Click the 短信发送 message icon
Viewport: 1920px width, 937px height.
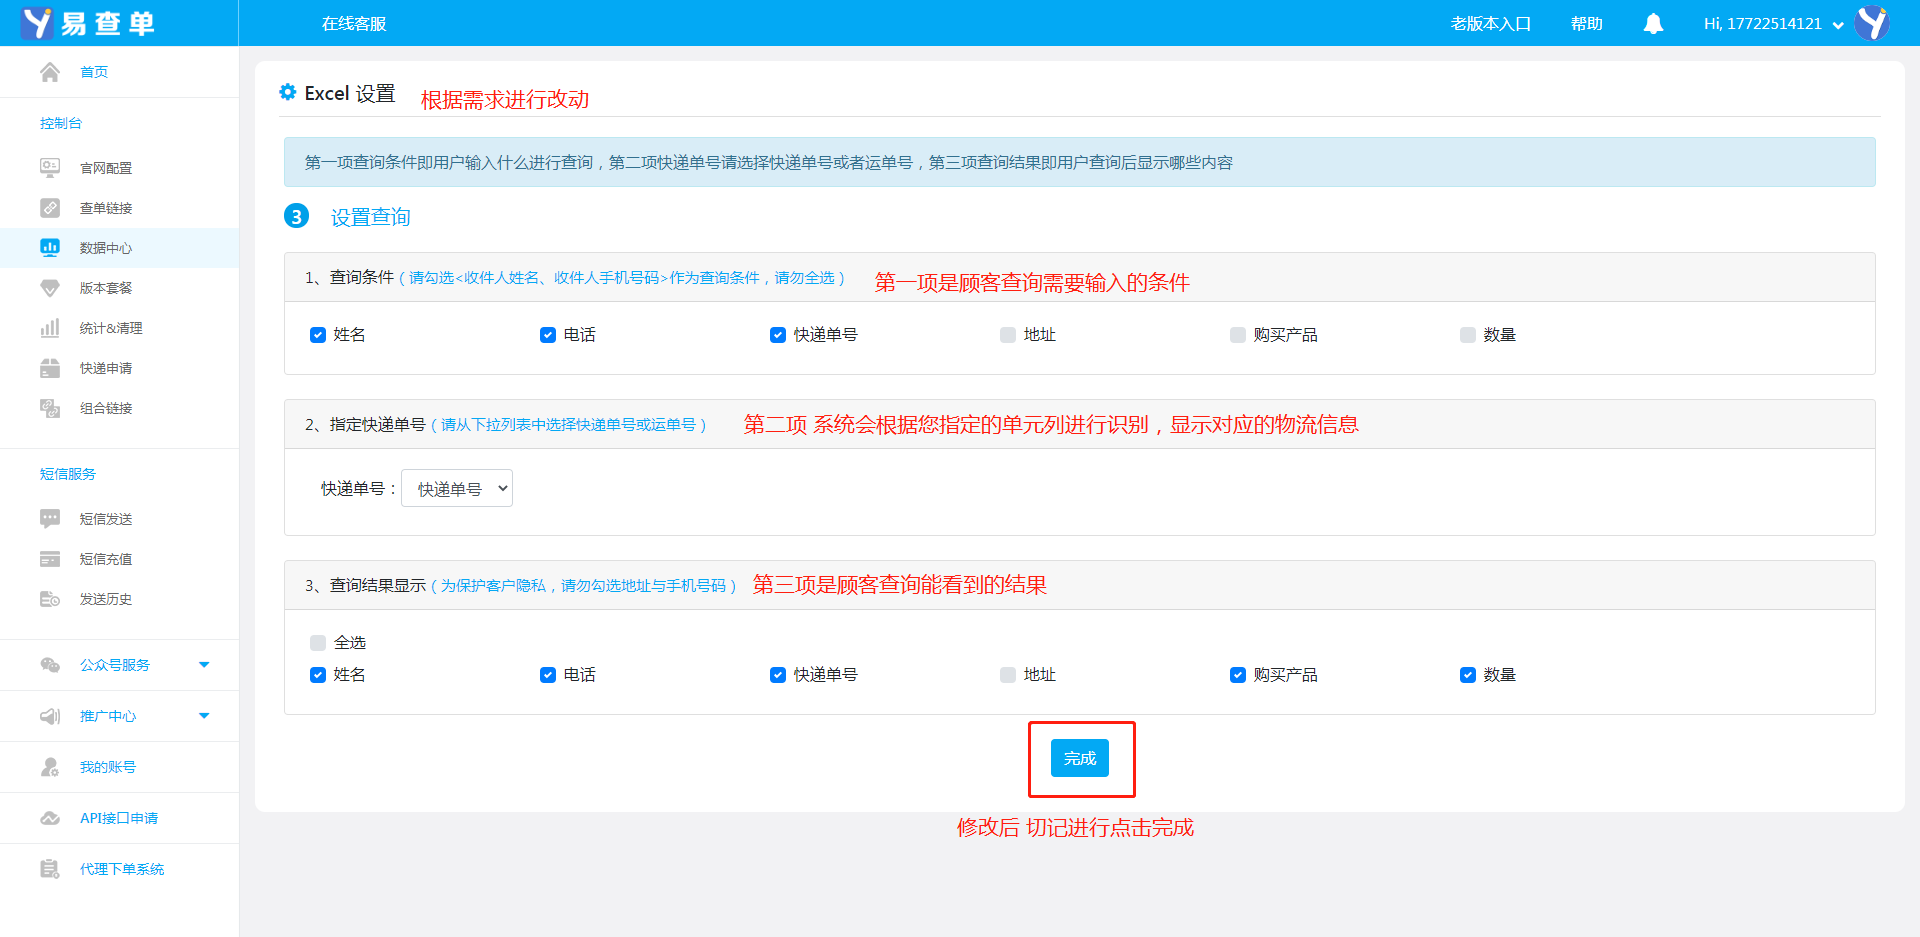(50, 519)
